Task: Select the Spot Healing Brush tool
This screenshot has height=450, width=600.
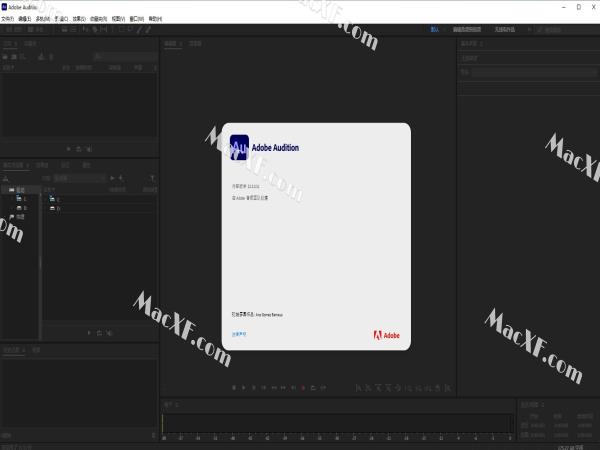Action: click(148, 29)
